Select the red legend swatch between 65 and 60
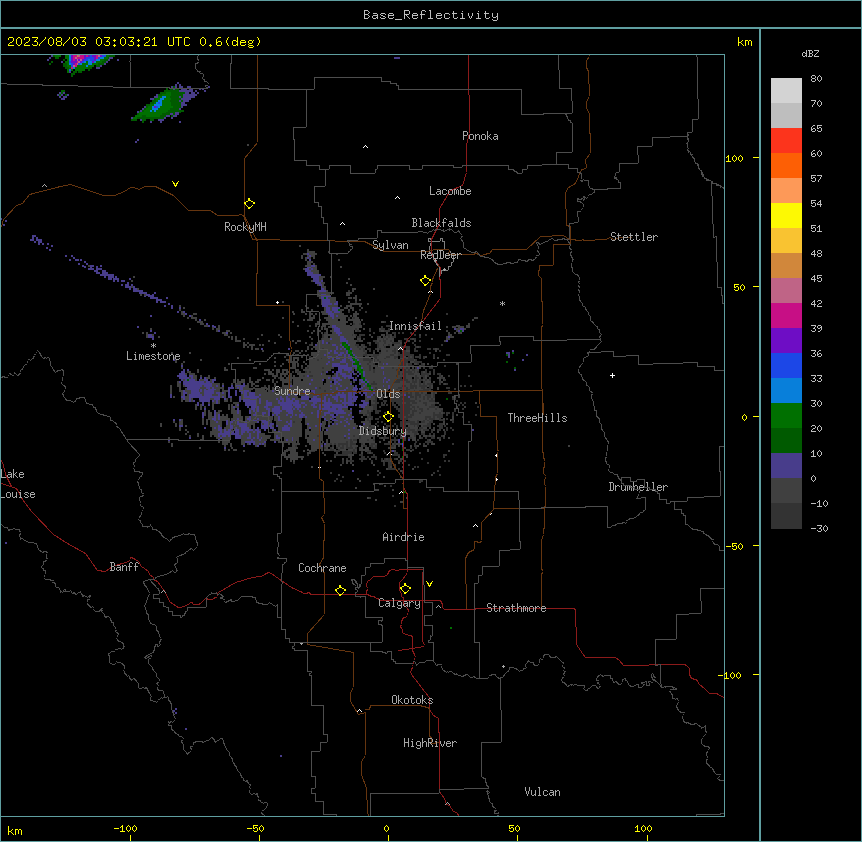The height and width of the screenshot is (842, 862). coord(786,141)
